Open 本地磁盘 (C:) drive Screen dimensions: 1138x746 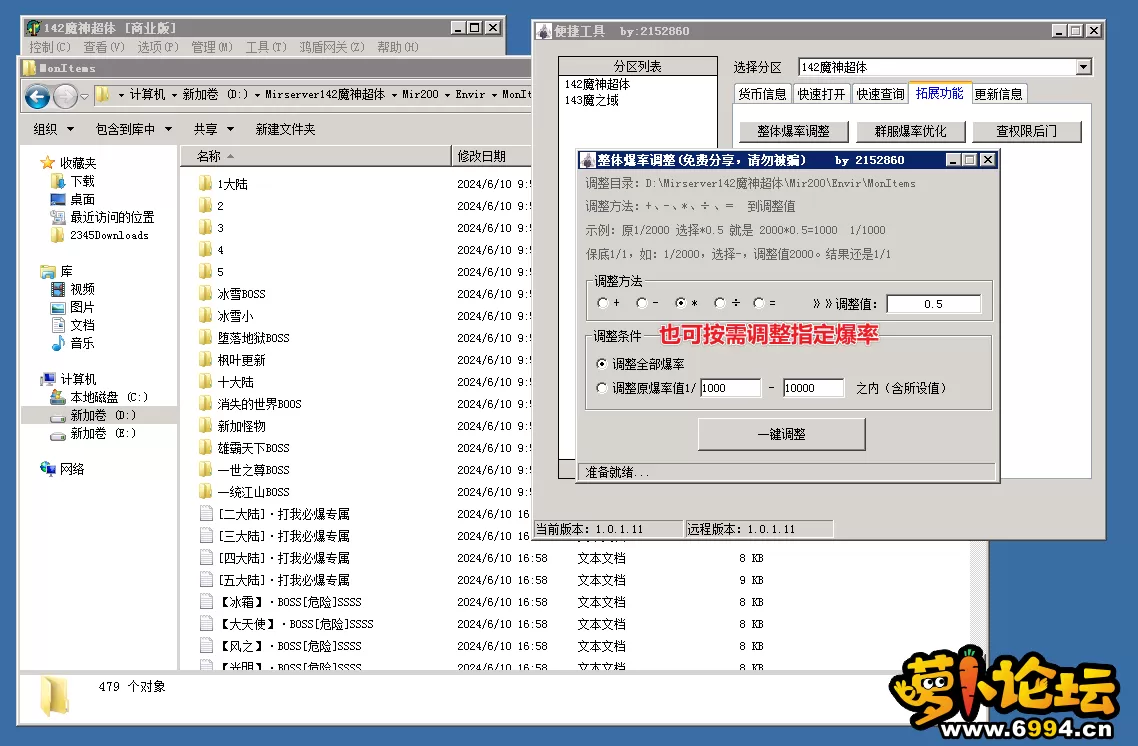(99, 397)
